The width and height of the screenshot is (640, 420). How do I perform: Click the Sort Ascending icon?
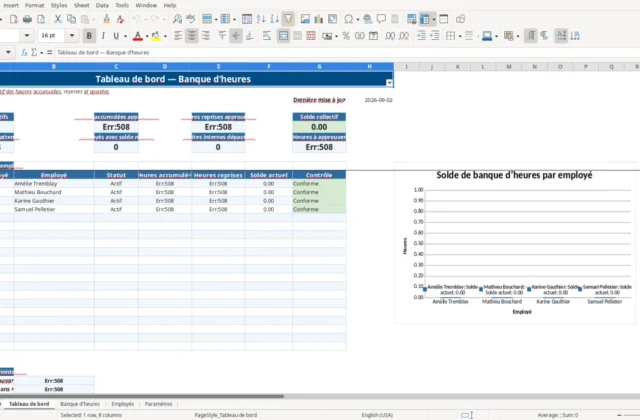(x=261, y=19)
